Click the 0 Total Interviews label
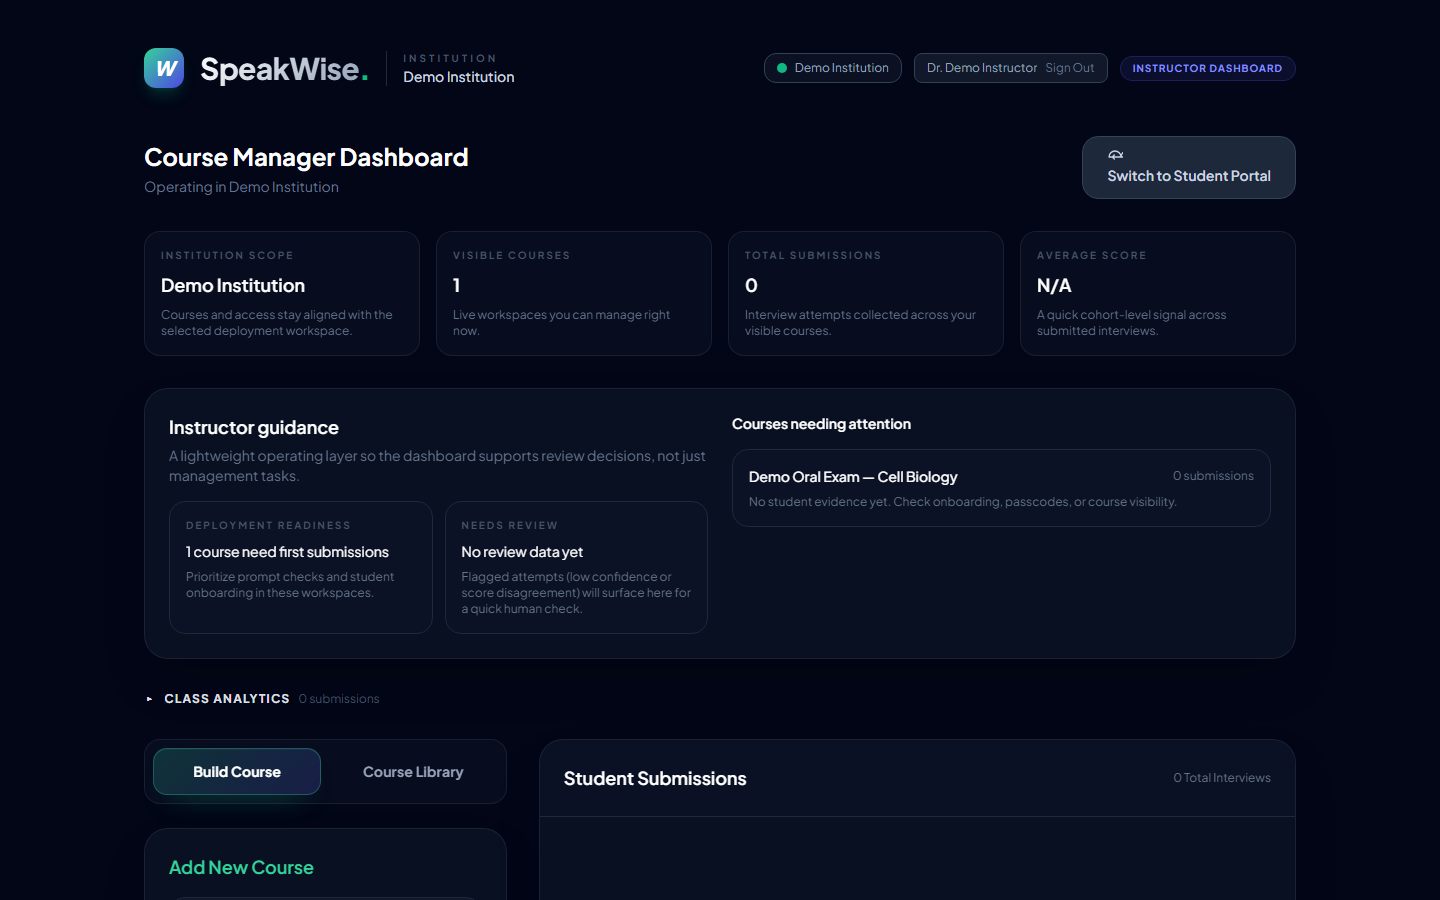Viewport: 1440px width, 900px height. click(x=1222, y=778)
